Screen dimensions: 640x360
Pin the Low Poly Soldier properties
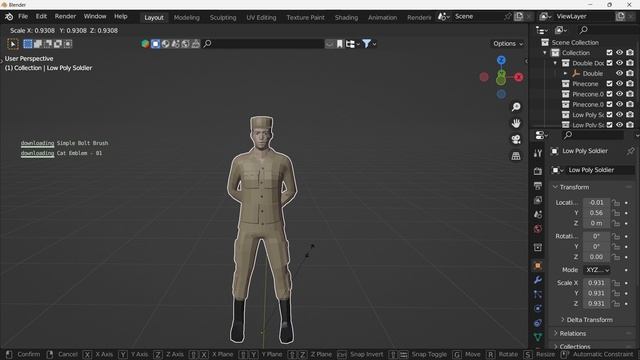click(630, 151)
